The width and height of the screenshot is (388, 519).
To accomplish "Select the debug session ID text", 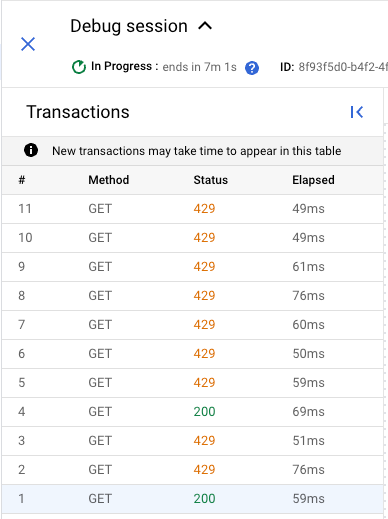I will pos(343,67).
